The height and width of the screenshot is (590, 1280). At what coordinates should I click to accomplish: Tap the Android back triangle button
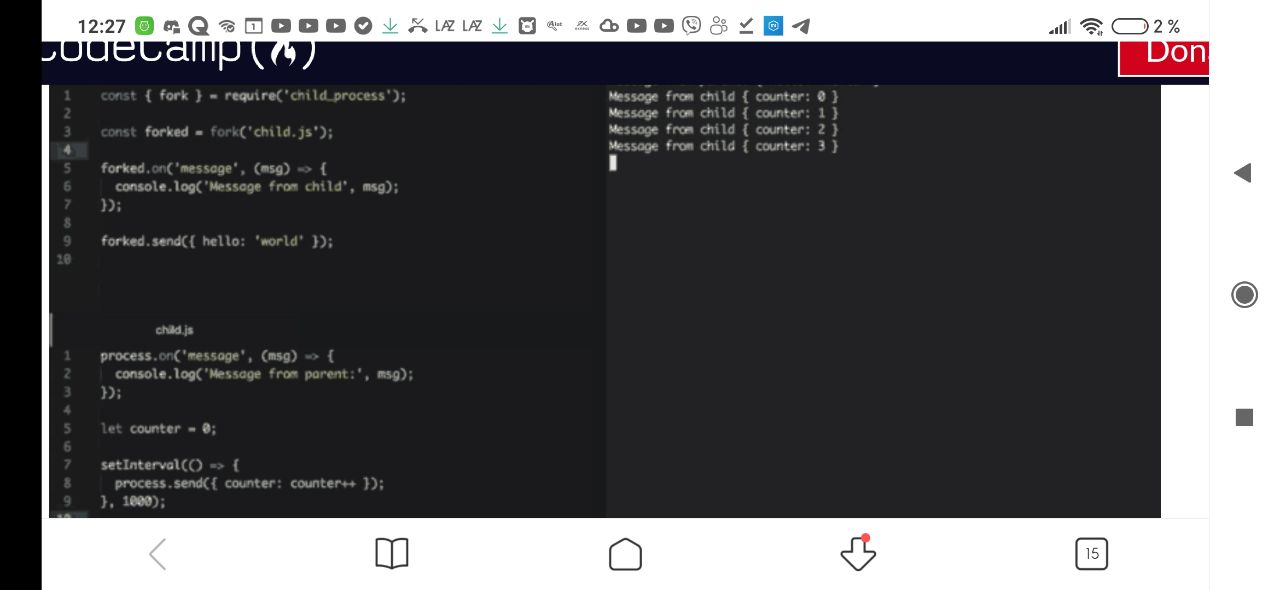[1243, 173]
